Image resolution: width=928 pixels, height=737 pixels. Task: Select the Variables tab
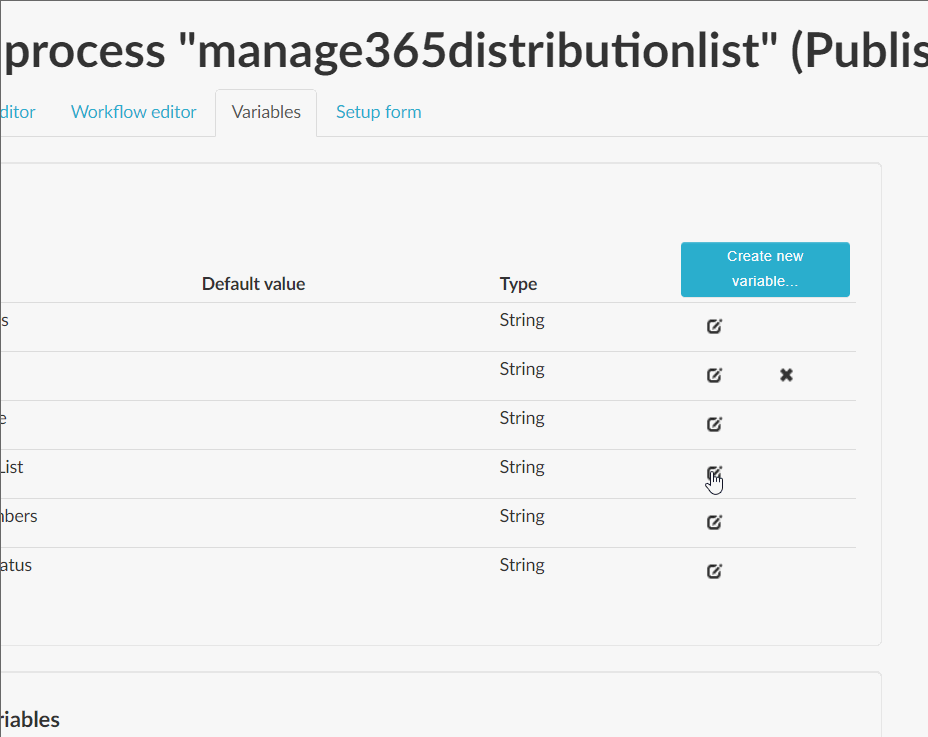pos(265,112)
